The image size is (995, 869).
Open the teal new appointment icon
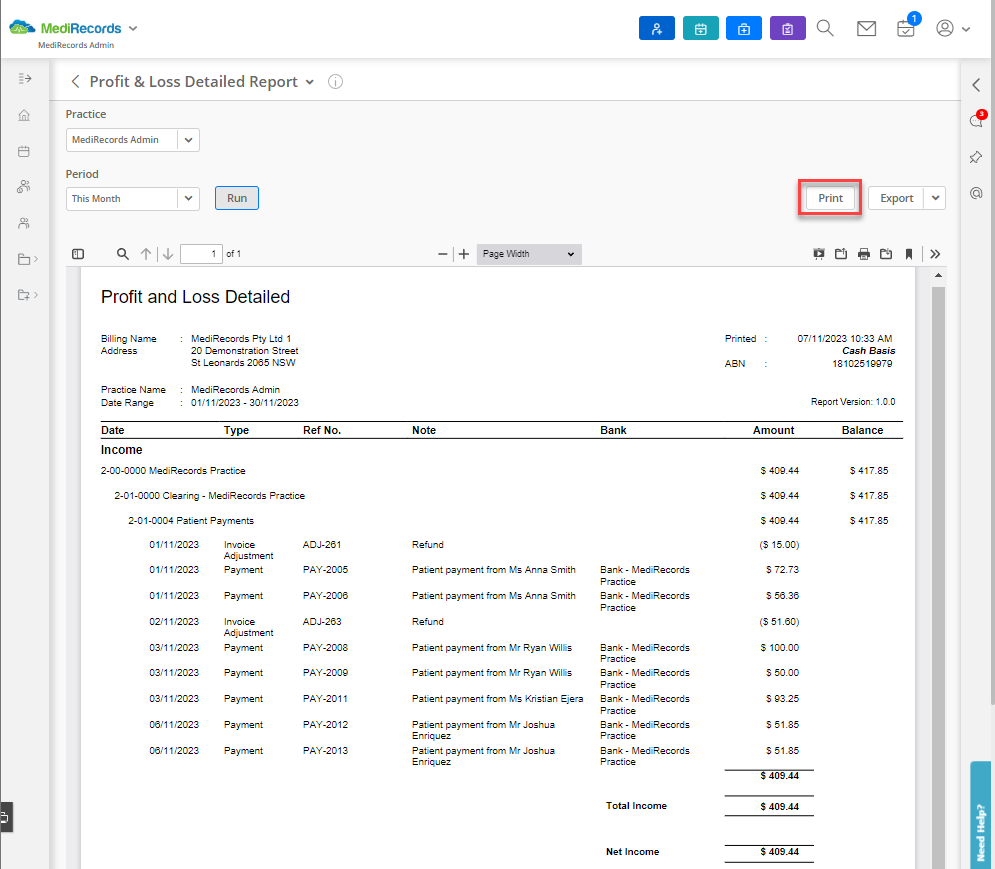click(701, 29)
